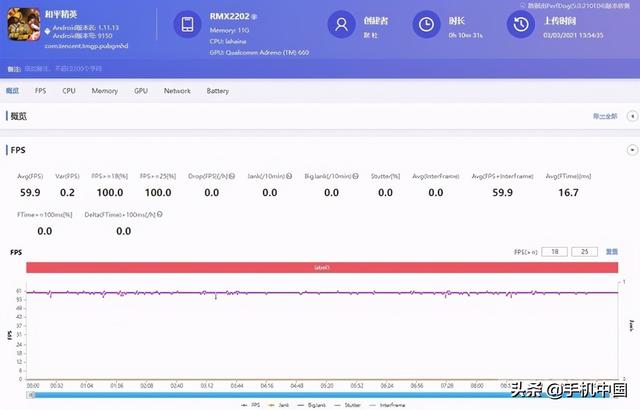Click the GPU Qualcomm Adreno 660 text
Viewport: 640px width, 410px height.
(x=259, y=53)
